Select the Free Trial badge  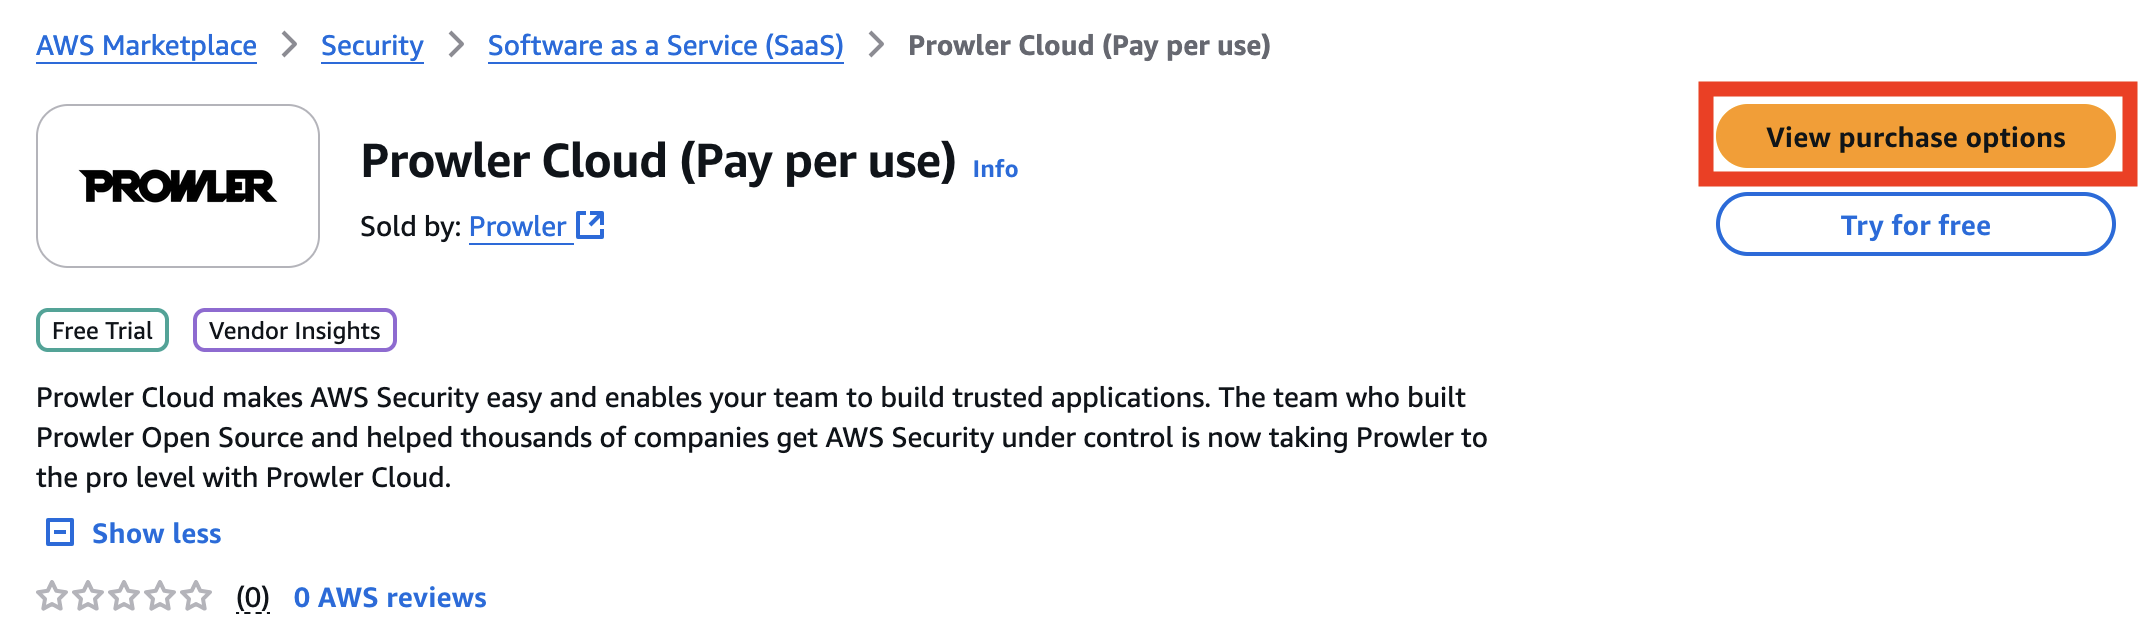tap(102, 330)
